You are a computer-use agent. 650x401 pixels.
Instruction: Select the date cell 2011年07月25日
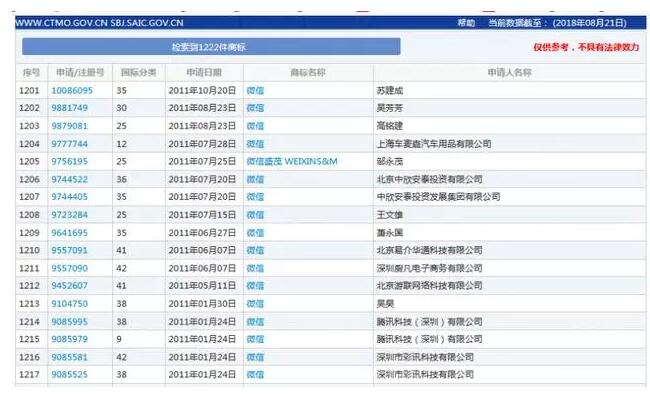(202, 161)
